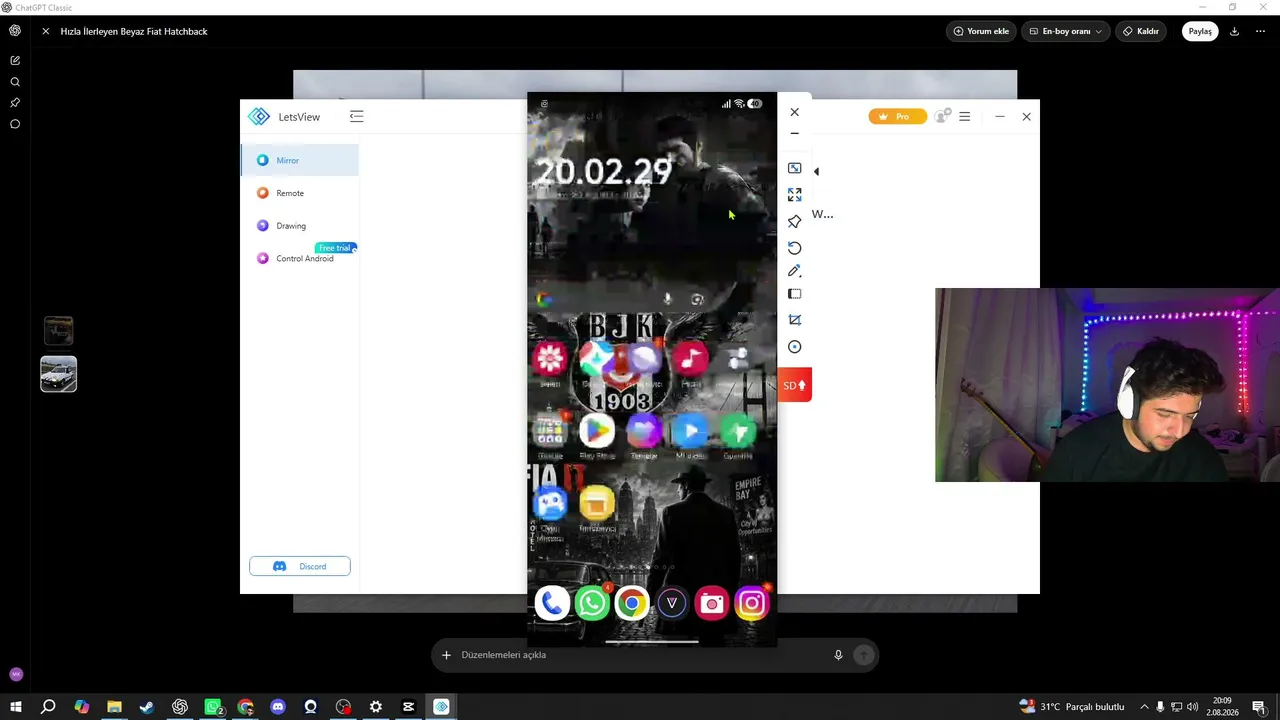Screen dimensions: 1280x720
Task: Take a screenshot with the crop icon
Action: tap(794, 320)
